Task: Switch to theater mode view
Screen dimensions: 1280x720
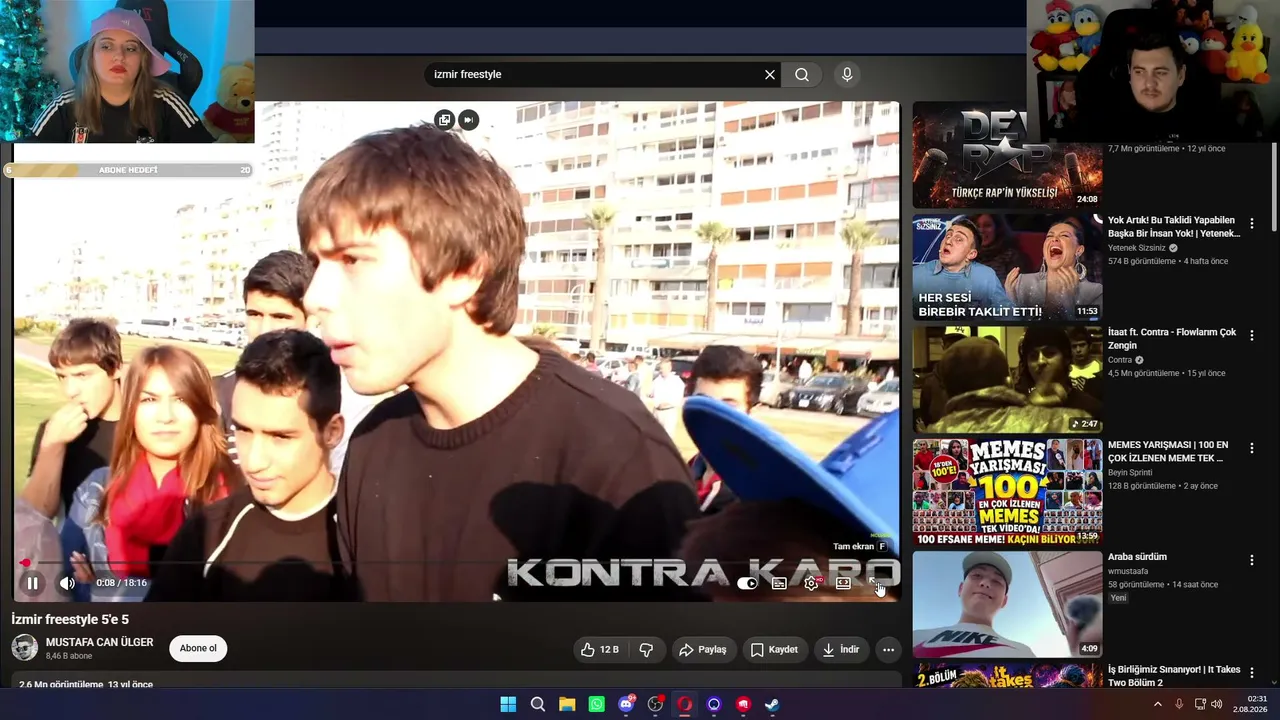Action: [x=843, y=583]
